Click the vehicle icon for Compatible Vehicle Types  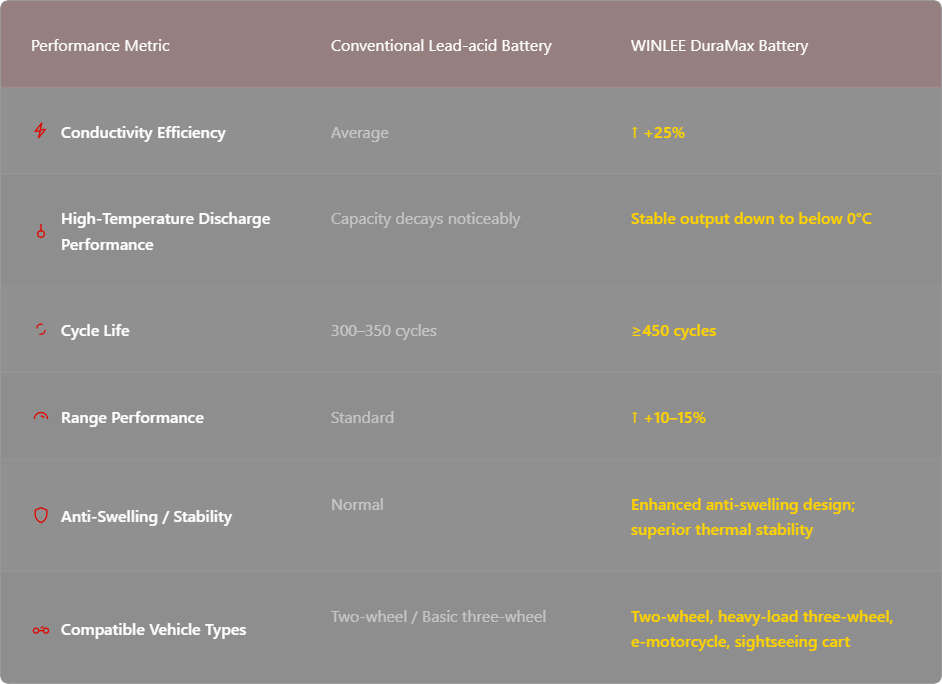(39, 630)
